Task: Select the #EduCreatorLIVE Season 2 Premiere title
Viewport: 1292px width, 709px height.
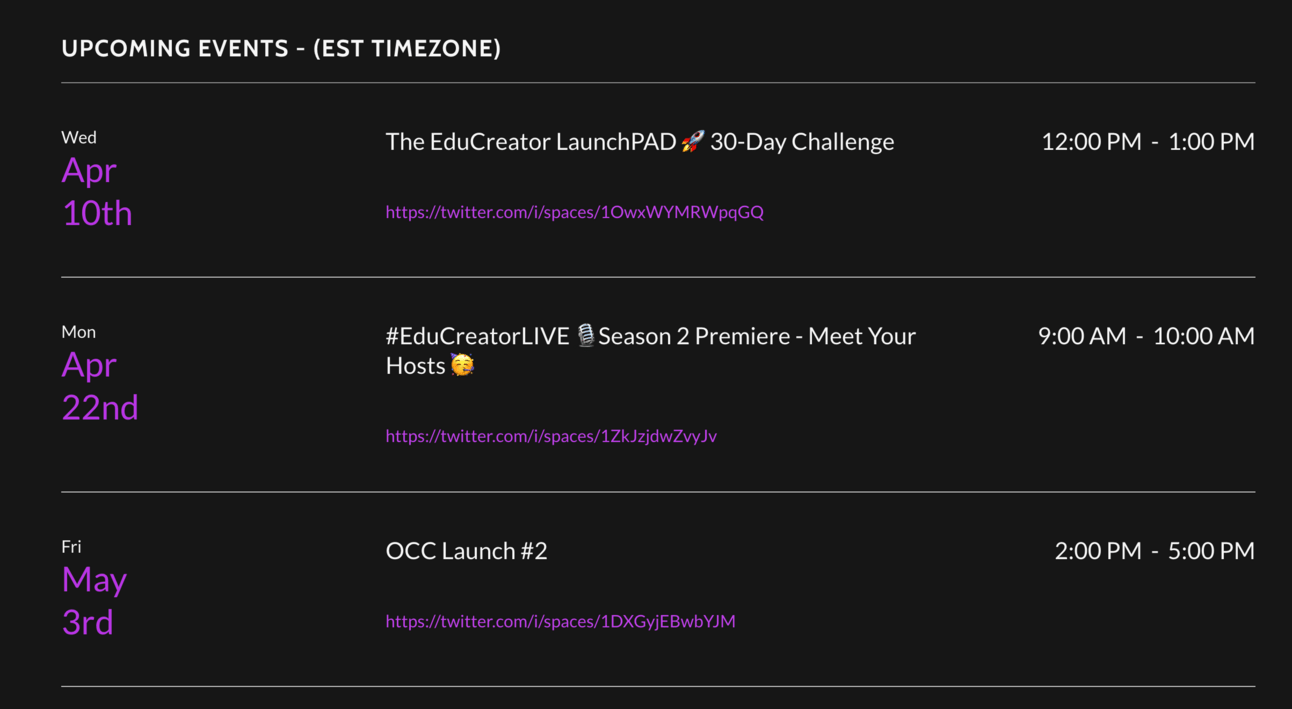Action: [651, 351]
